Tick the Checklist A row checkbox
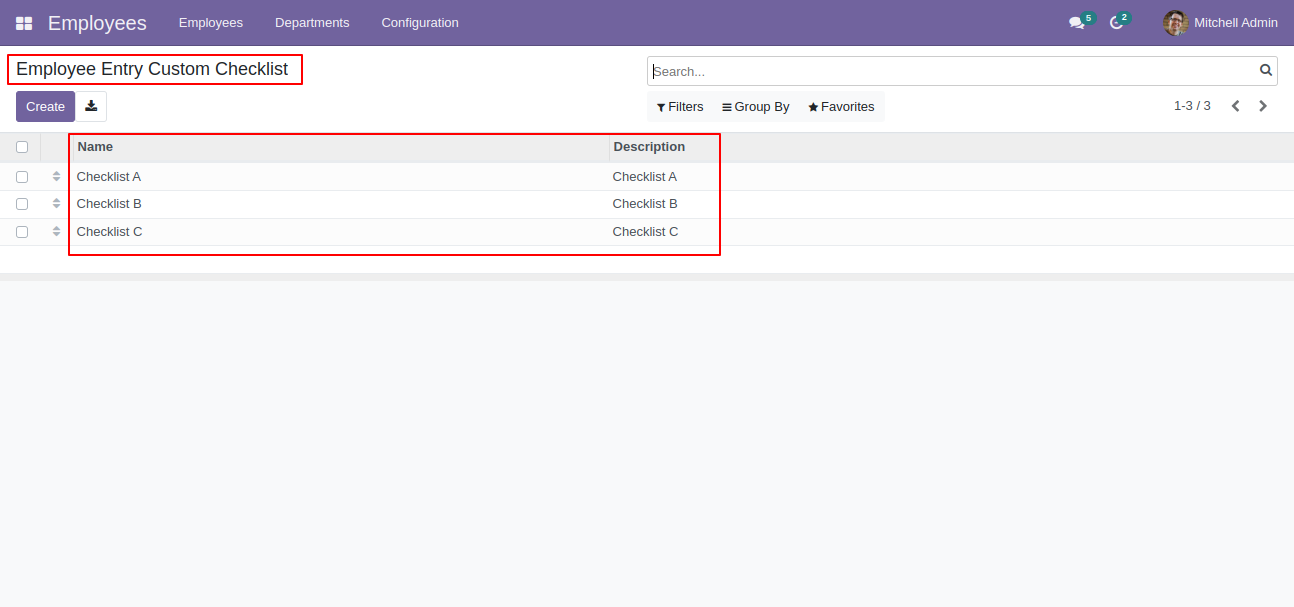The height and width of the screenshot is (607, 1294). [22, 176]
